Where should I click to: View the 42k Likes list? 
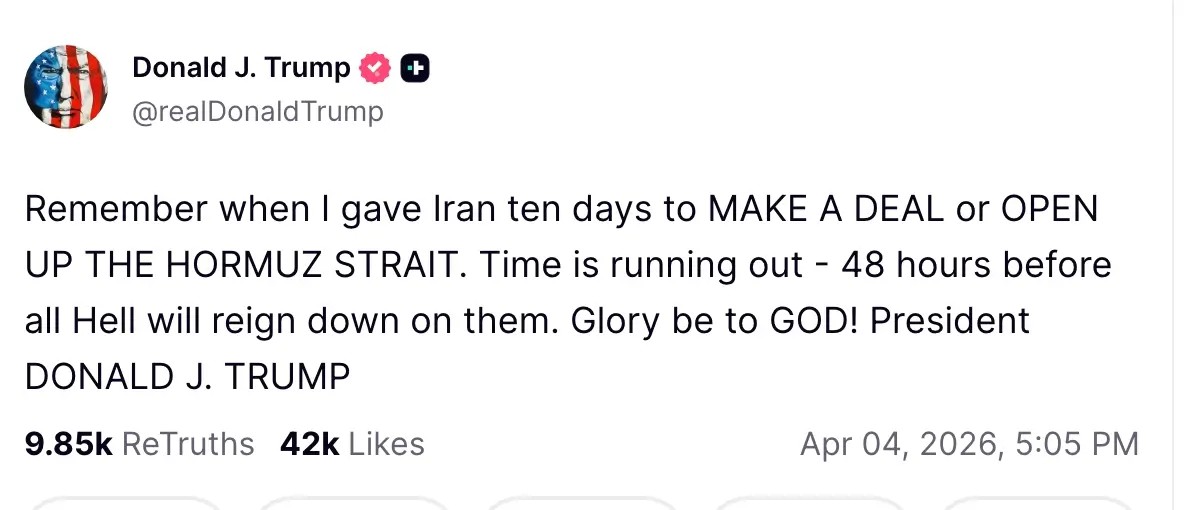coord(352,443)
